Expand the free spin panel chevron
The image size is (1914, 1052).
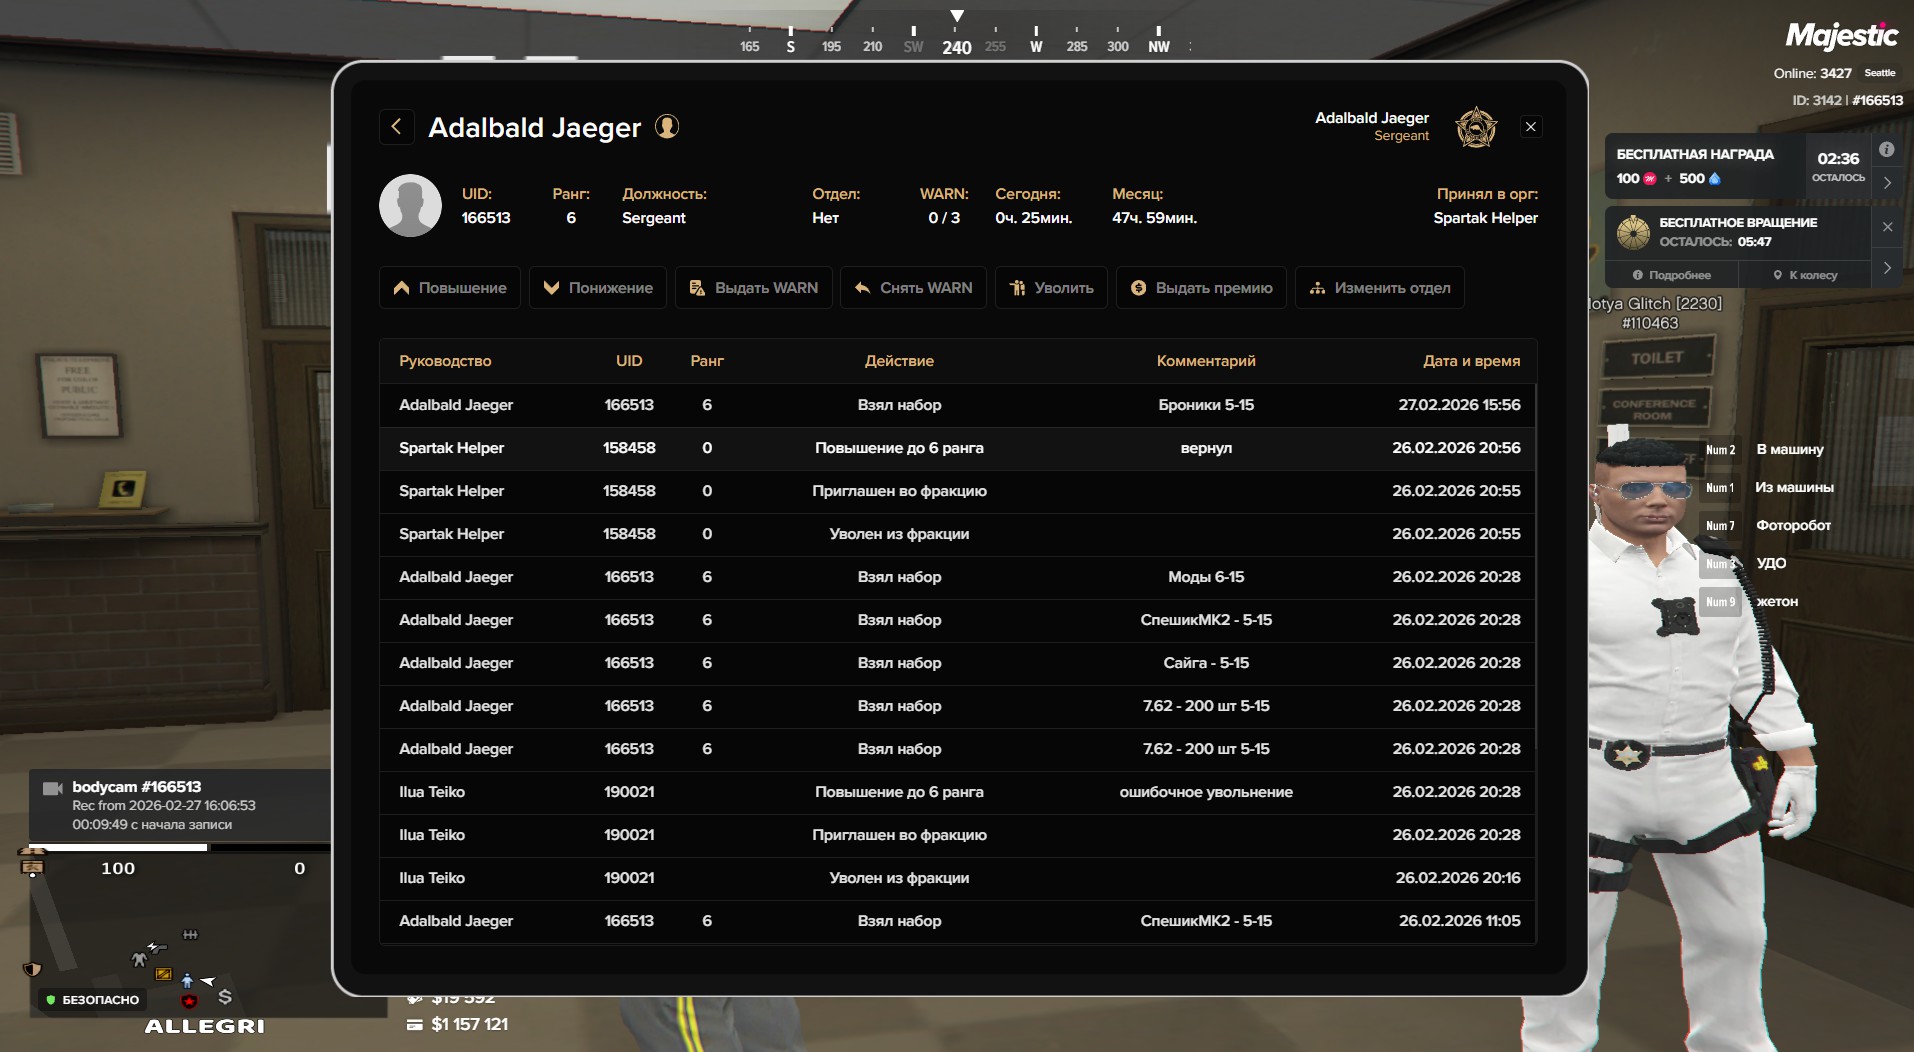[1887, 268]
